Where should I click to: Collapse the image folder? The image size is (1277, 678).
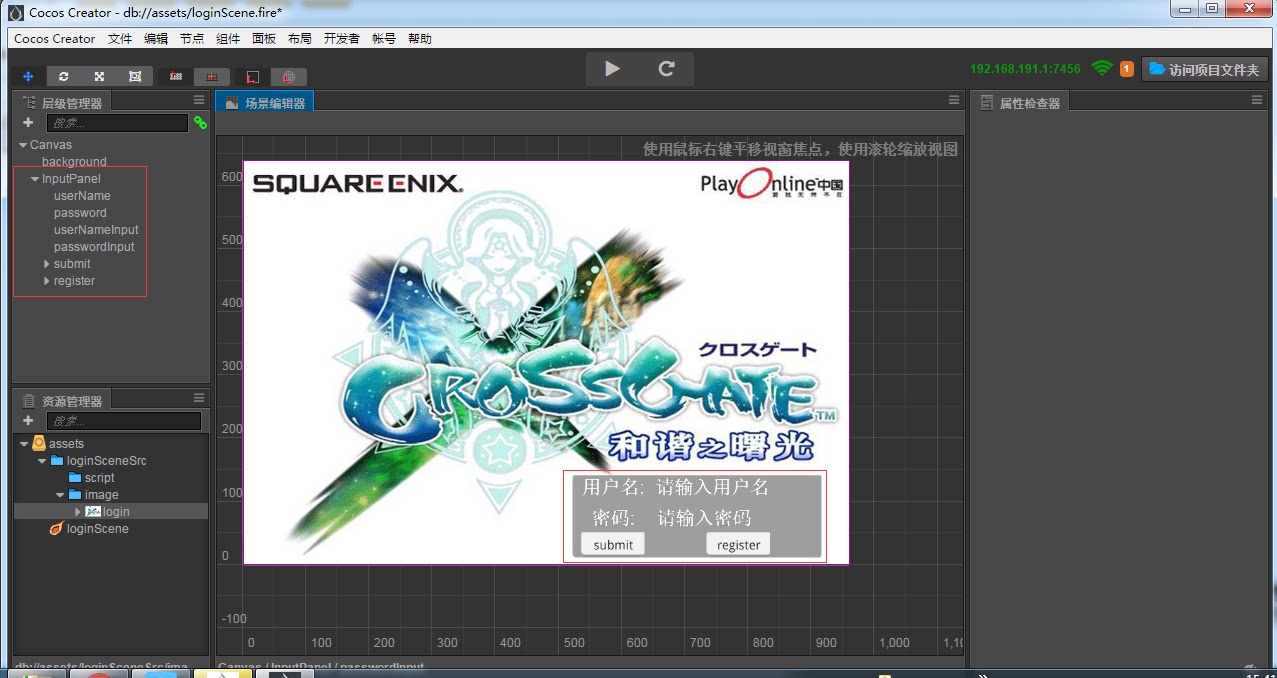[60, 495]
